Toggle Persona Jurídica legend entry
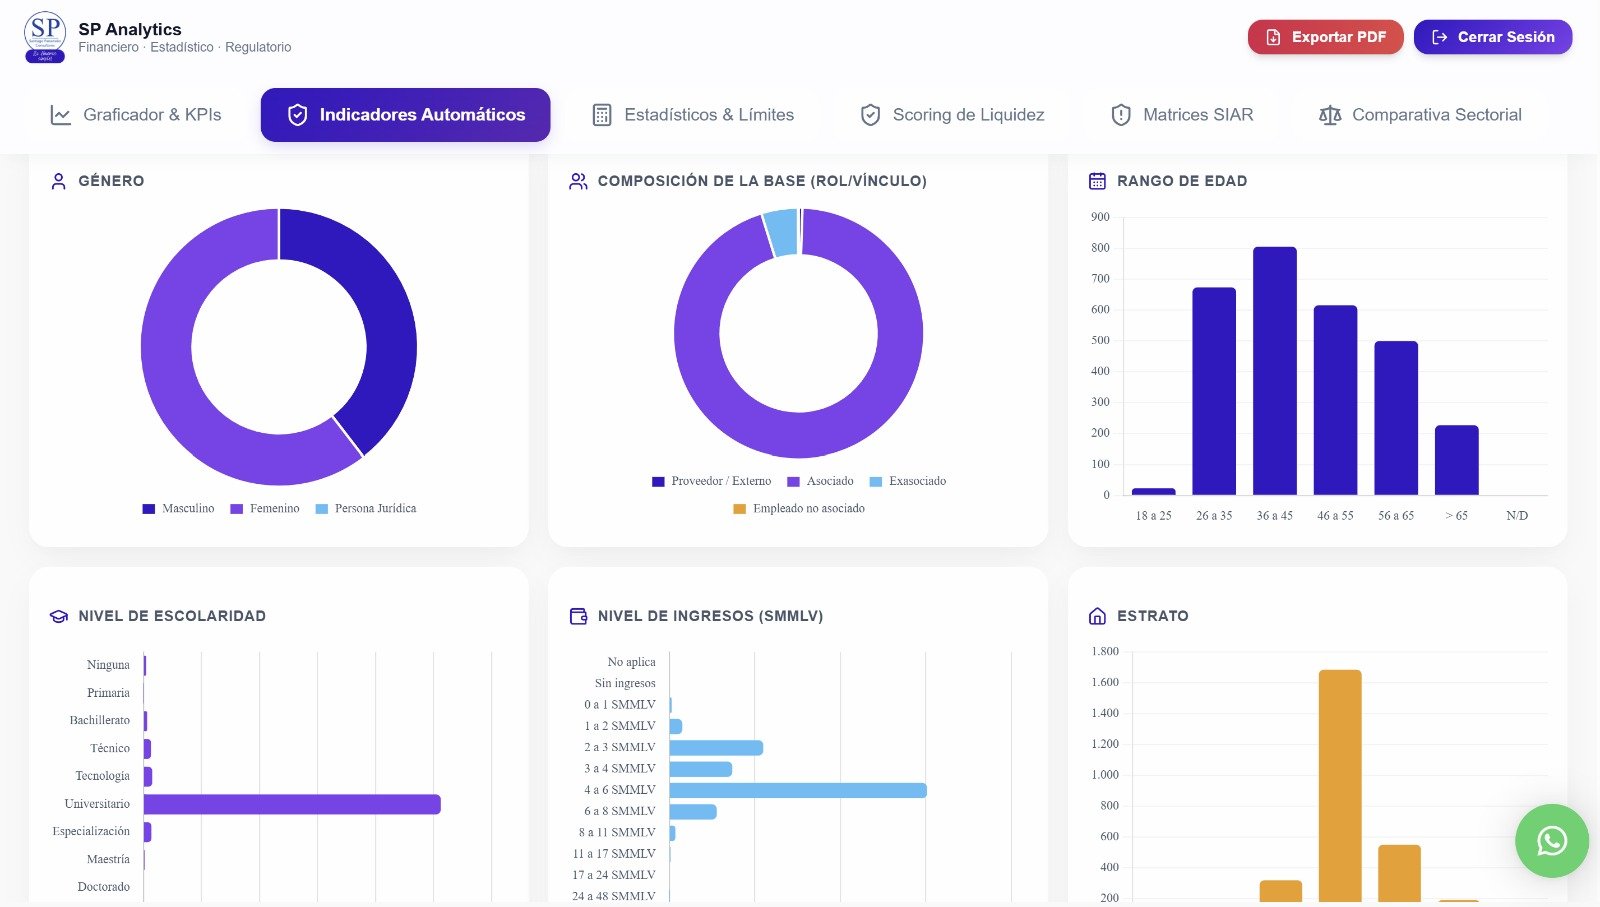This screenshot has height=907, width=1600. point(366,509)
